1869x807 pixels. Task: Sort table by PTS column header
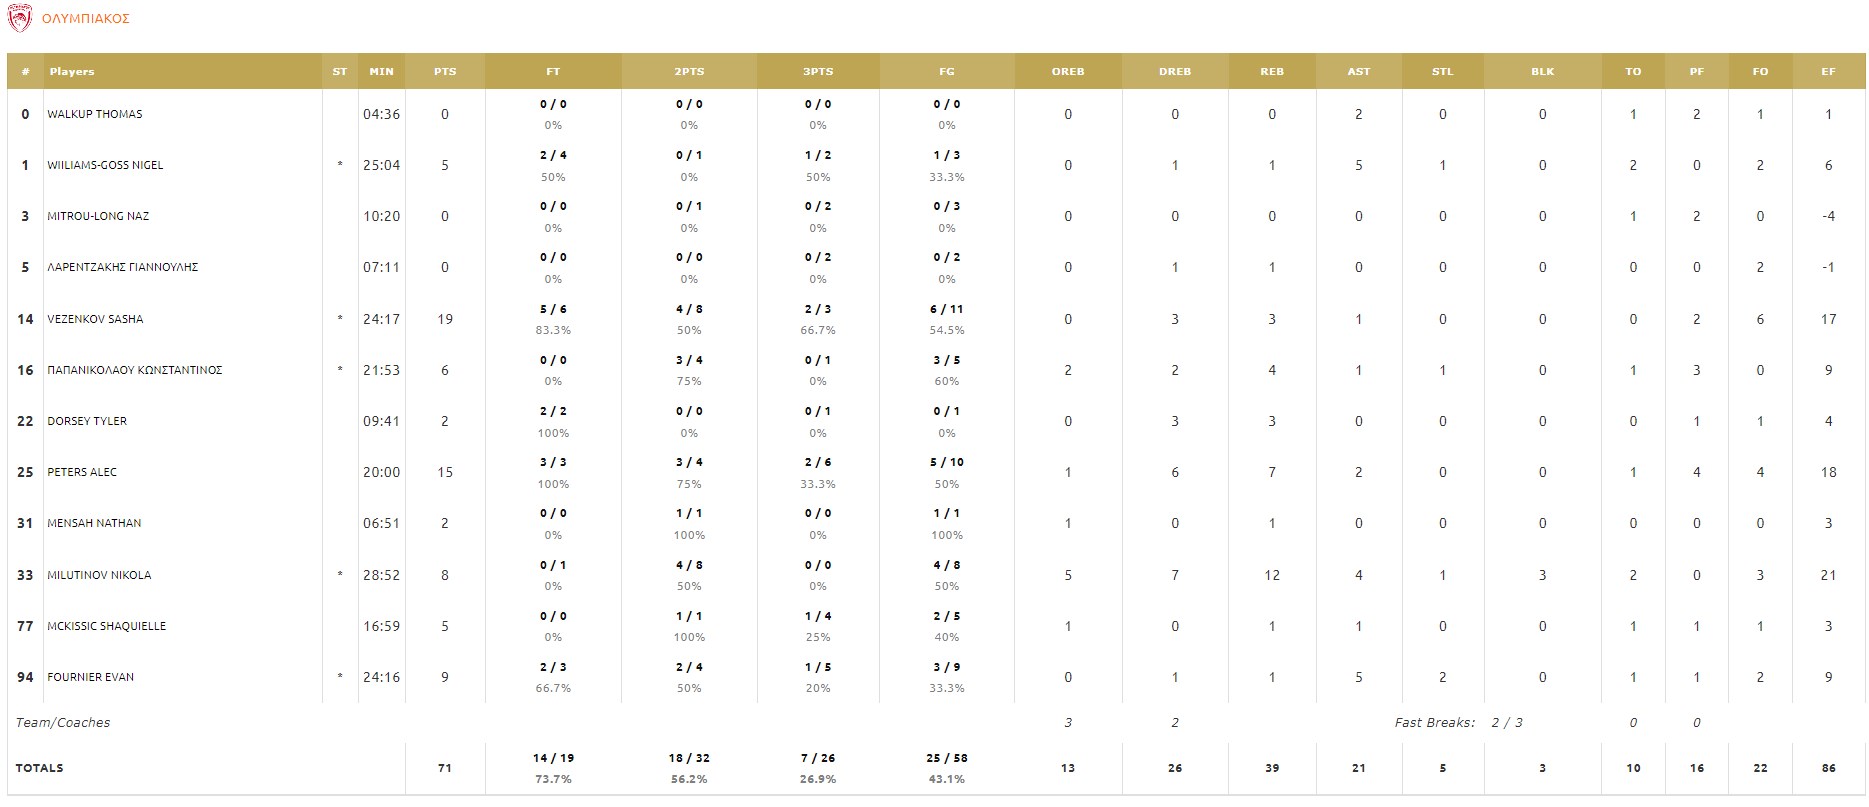(445, 72)
